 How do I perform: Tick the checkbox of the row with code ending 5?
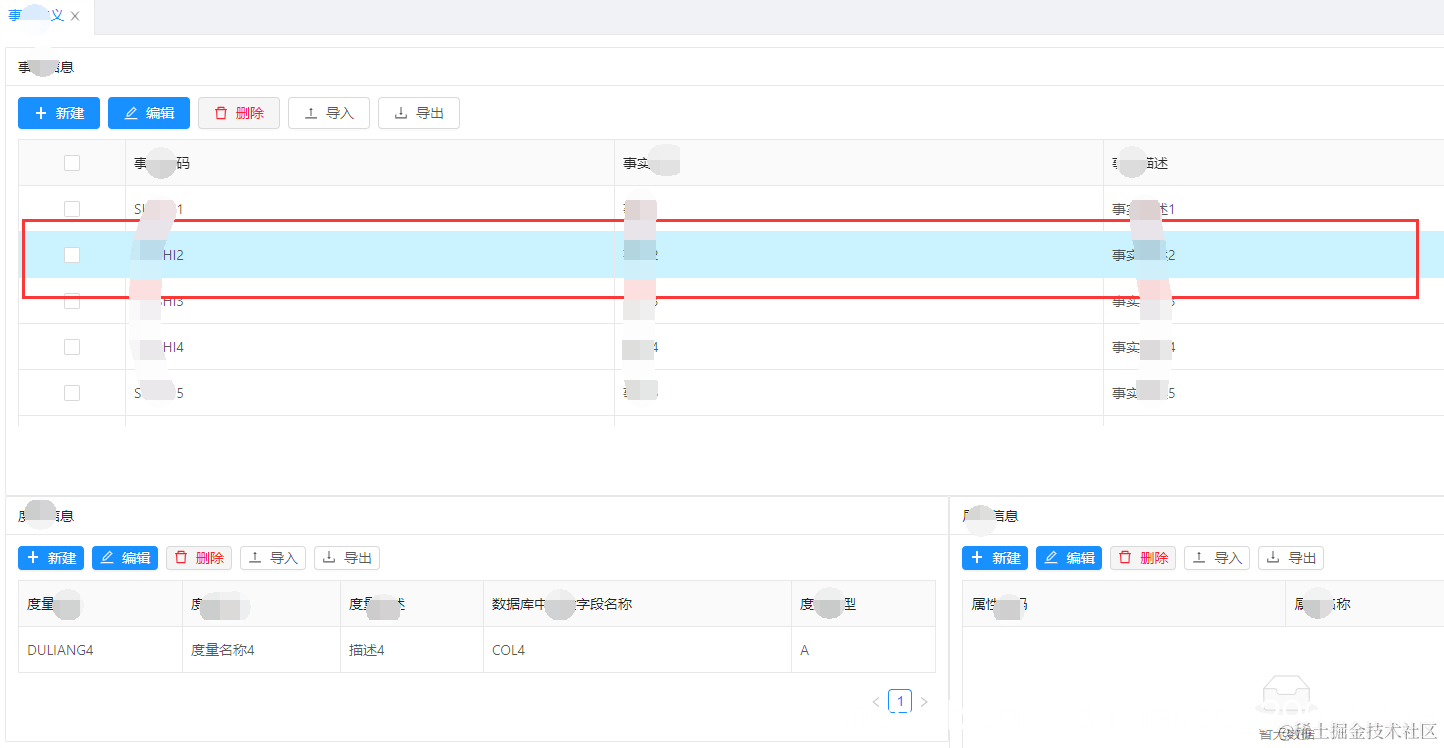click(72, 393)
